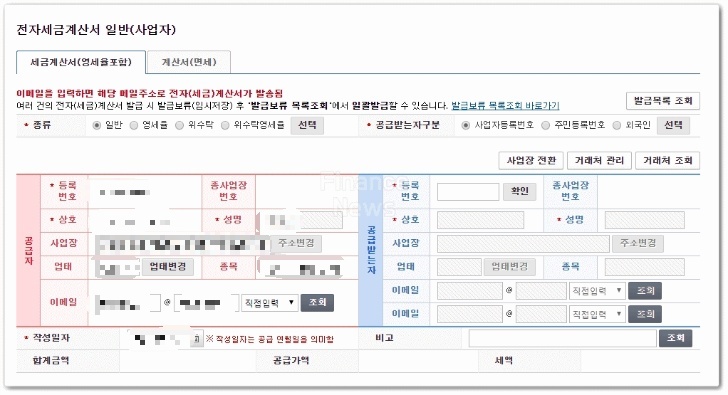This screenshot has height=395, width=728.
Task: Open supplier email 직접입력 dropdown
Action: tap(270, 303)
